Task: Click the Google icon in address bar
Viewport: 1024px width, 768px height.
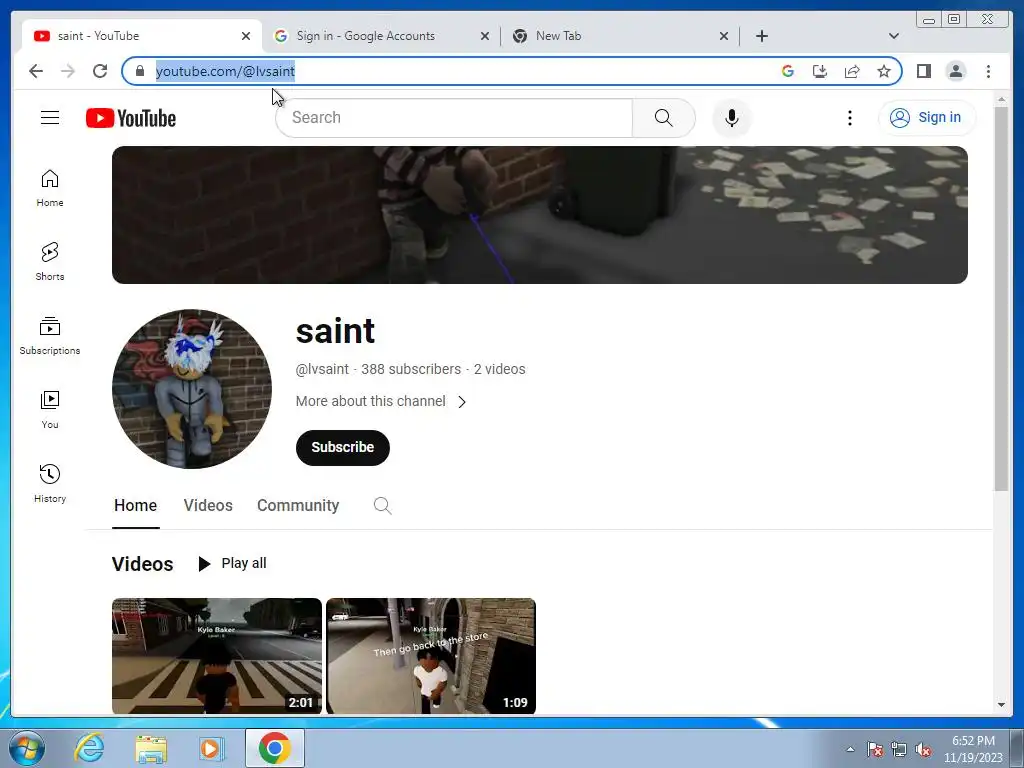Action: pos(788,71)
